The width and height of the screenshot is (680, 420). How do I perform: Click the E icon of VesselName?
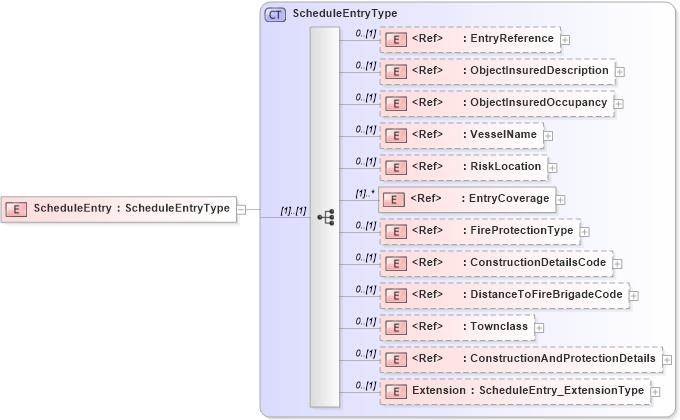pos(396,136)
